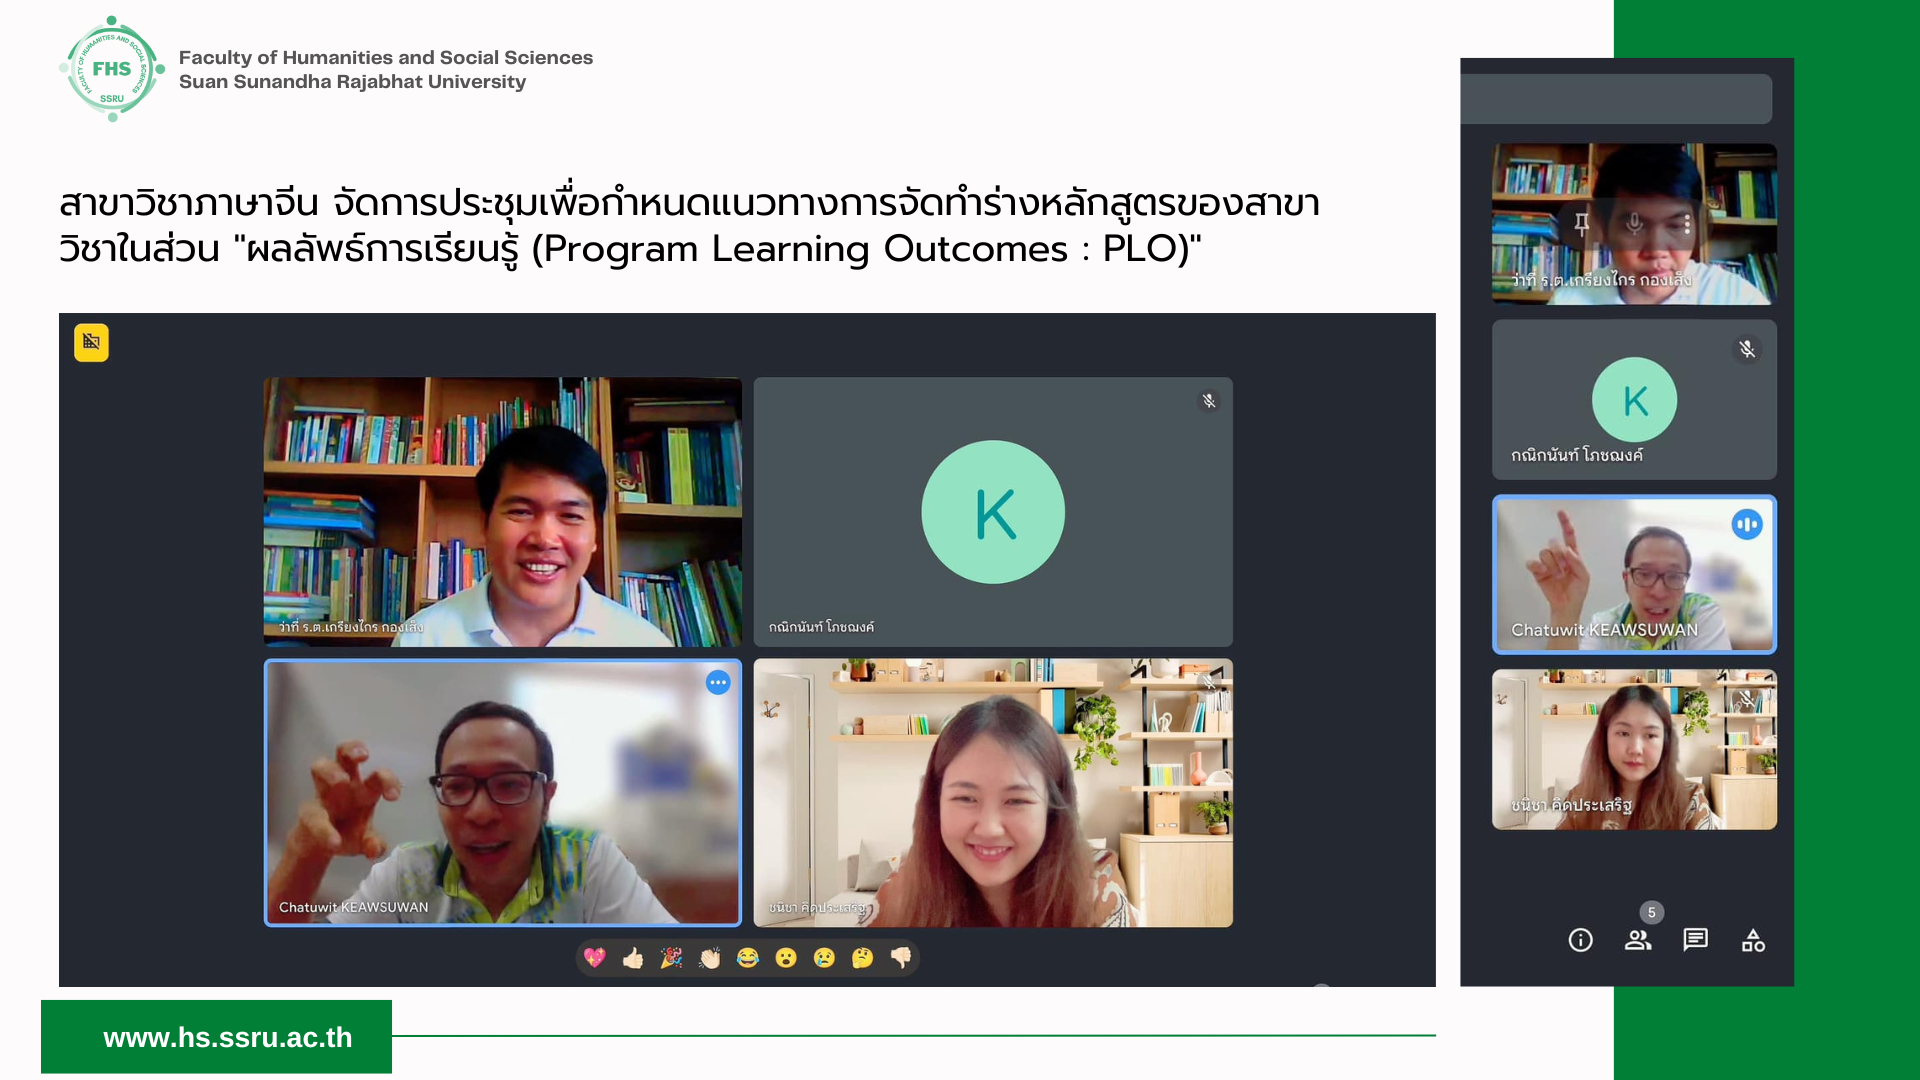
Task: Send the party popper reaction
Action: [671, 958]
